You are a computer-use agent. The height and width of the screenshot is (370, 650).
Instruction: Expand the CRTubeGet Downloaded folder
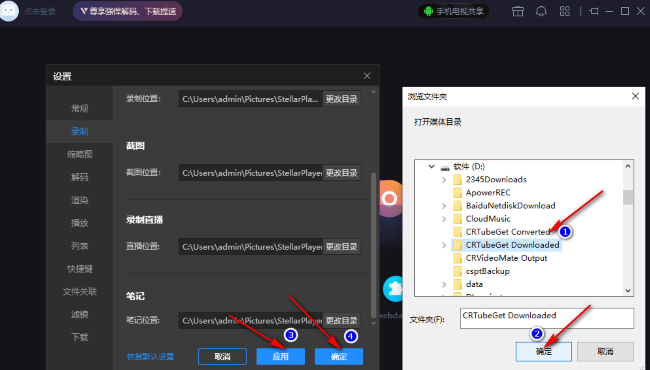pyautogui.click(x=444, y=245)
